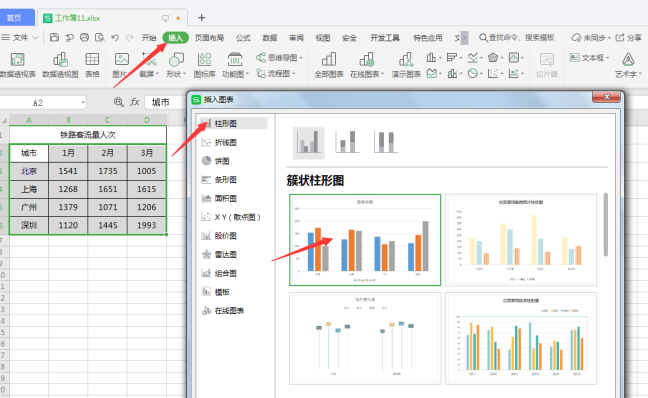Image resolution: width=648 pixels, height=398 pixels.
Task: Click the Redo arrow icon
Action: (129, 38)
